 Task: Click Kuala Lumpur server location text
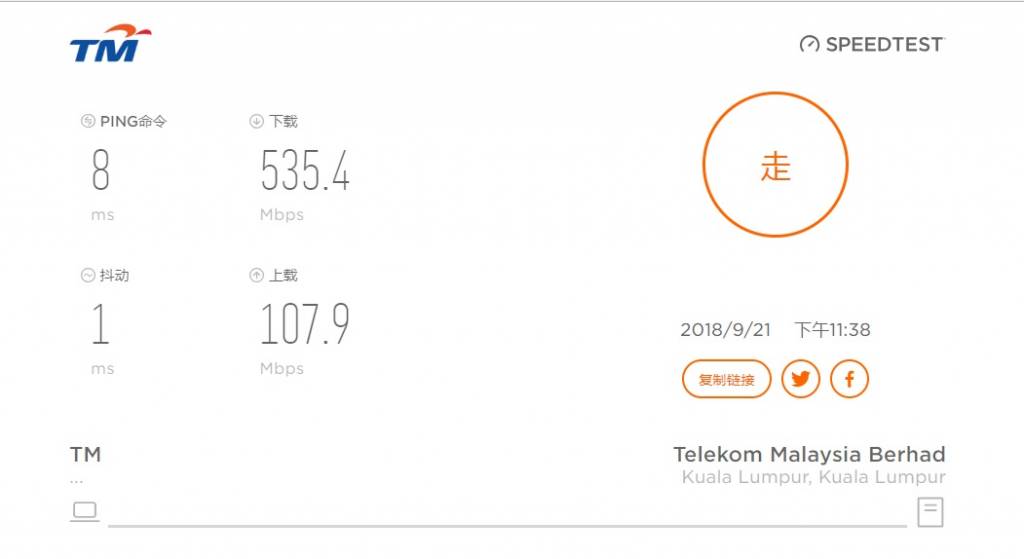click(x=813, y=477)
